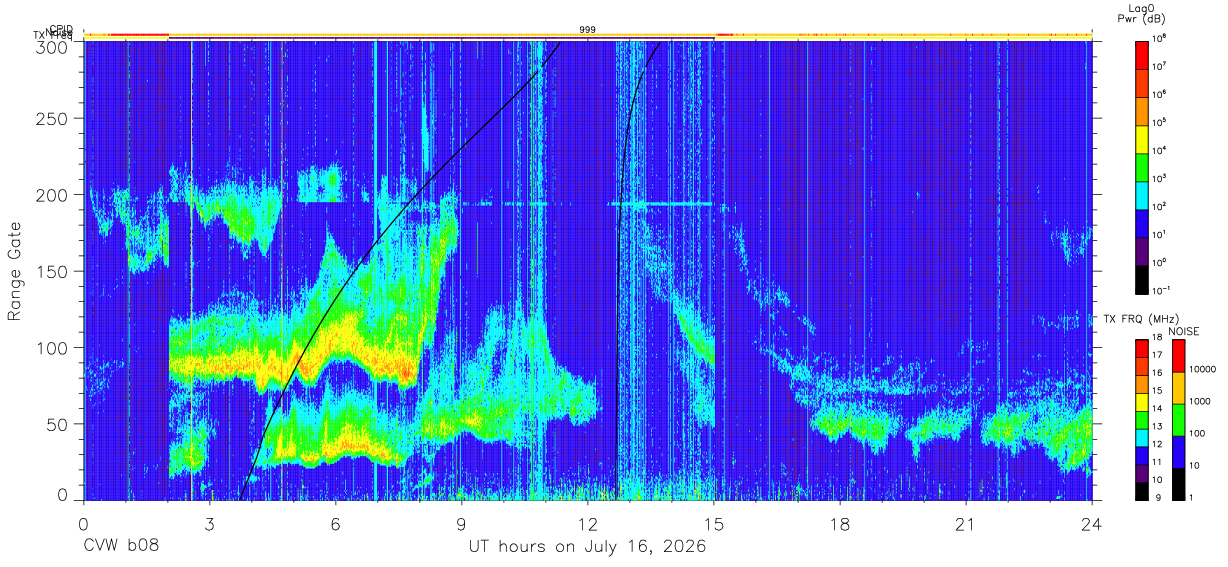Screen dimensions: 1228x567
Task: Click x-axis tick label '3'
Action: tap(209, 524)
